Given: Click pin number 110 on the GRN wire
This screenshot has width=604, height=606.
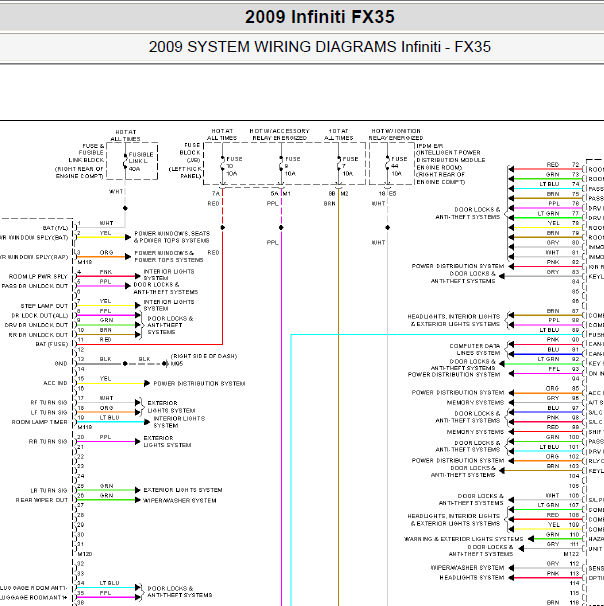Looking at the screenshot, I should tap(575, 535).
